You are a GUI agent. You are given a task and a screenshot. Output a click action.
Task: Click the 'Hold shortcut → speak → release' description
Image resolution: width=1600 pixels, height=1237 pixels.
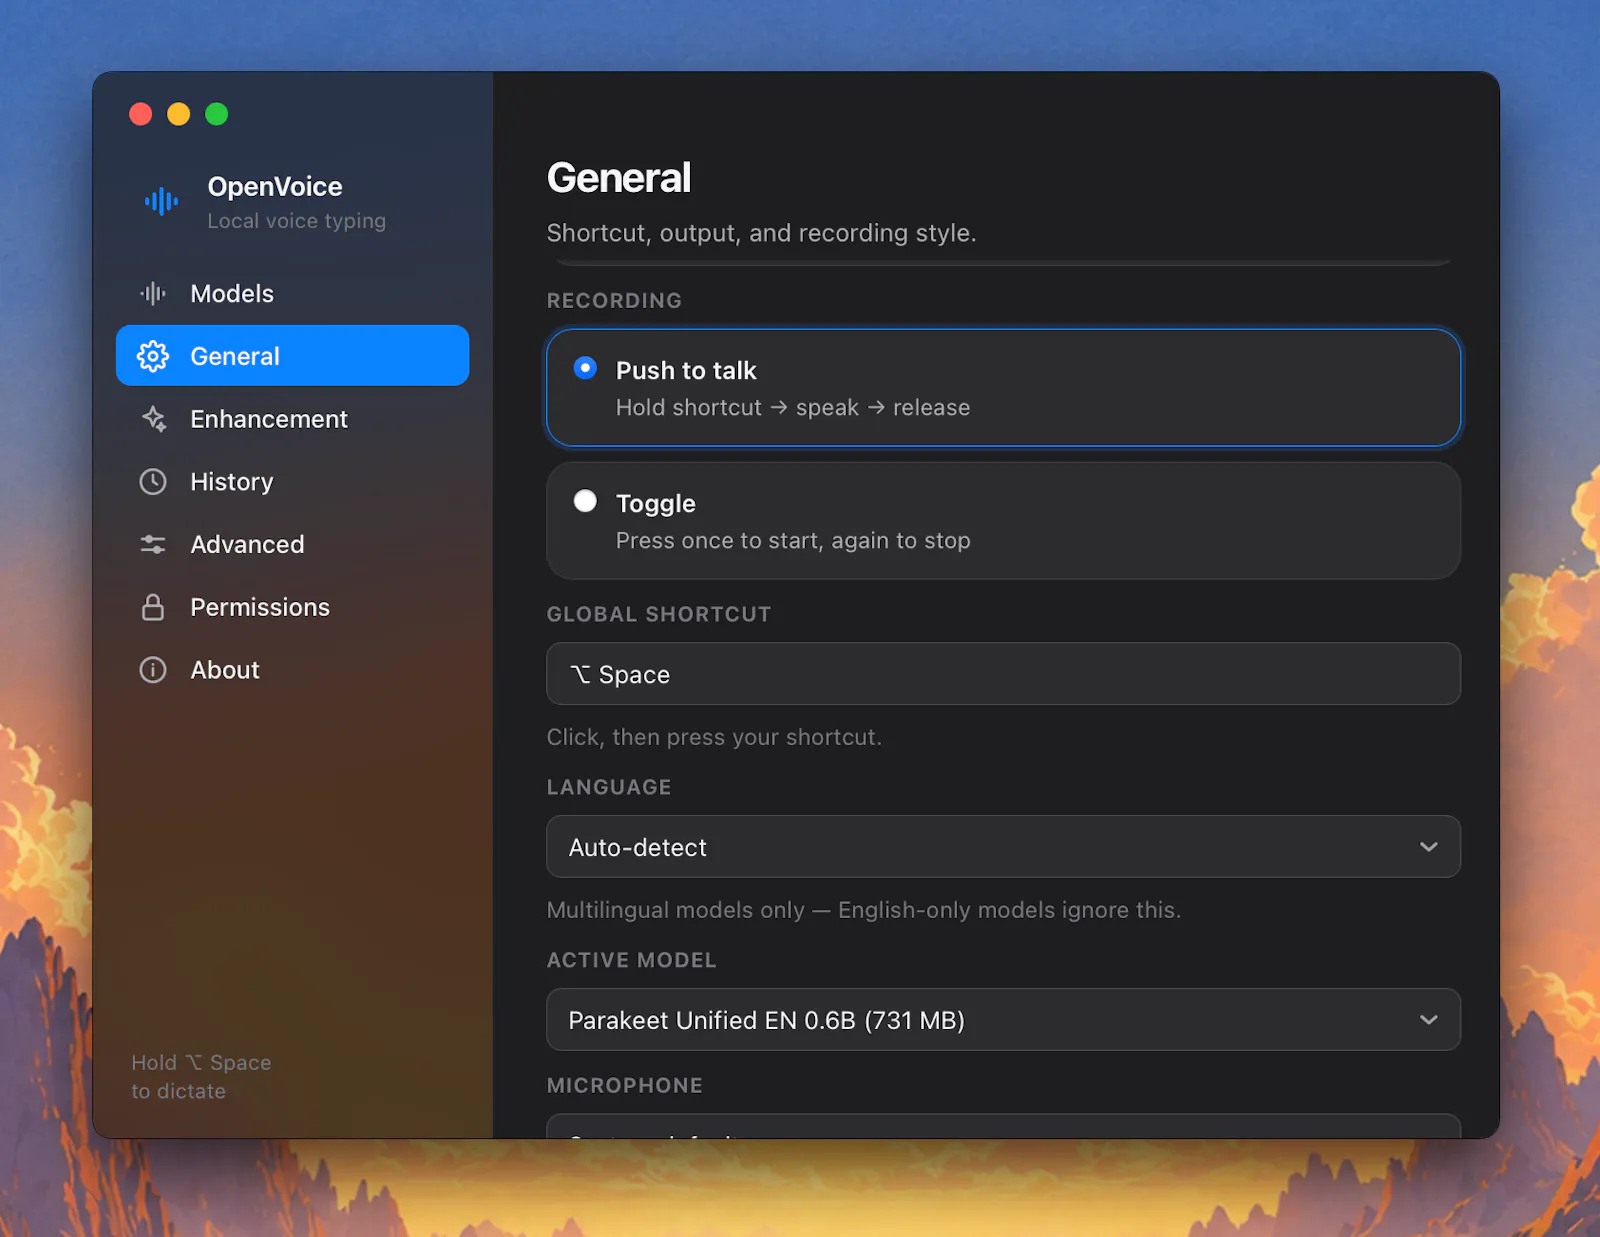click(x=793, y=408)
